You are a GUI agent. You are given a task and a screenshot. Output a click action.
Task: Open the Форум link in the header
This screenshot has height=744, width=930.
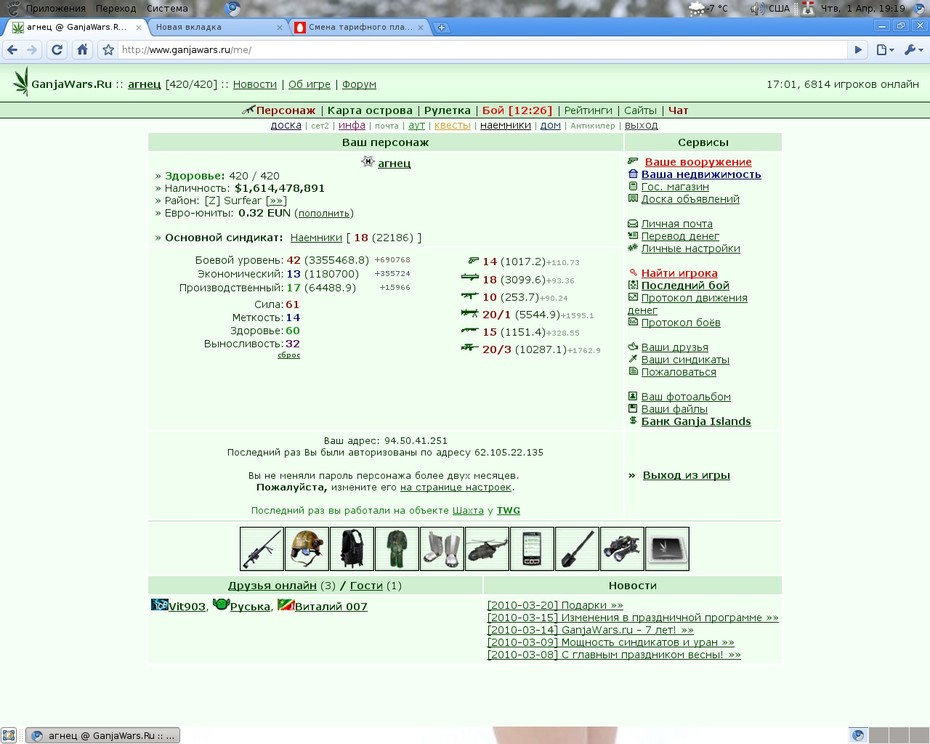point(359,84)
